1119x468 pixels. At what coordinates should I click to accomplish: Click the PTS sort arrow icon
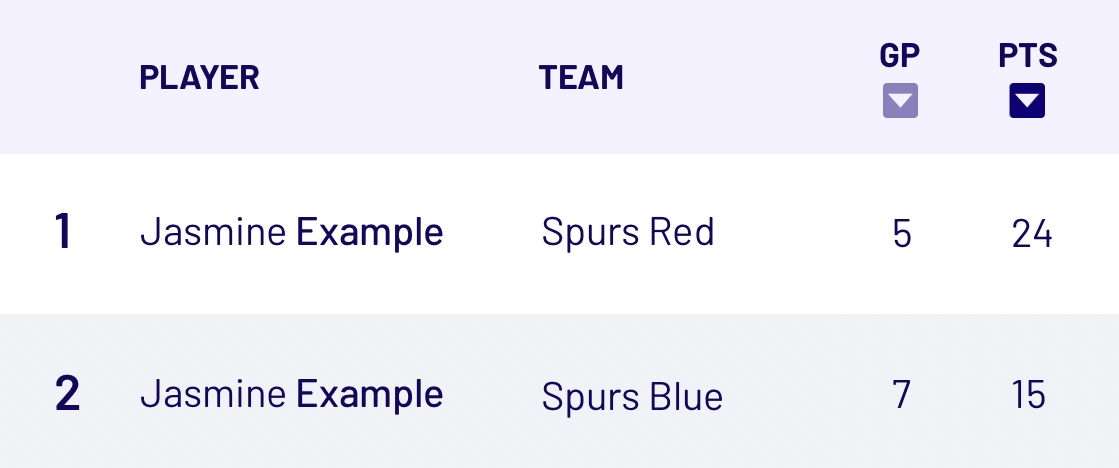point(1027,101)
